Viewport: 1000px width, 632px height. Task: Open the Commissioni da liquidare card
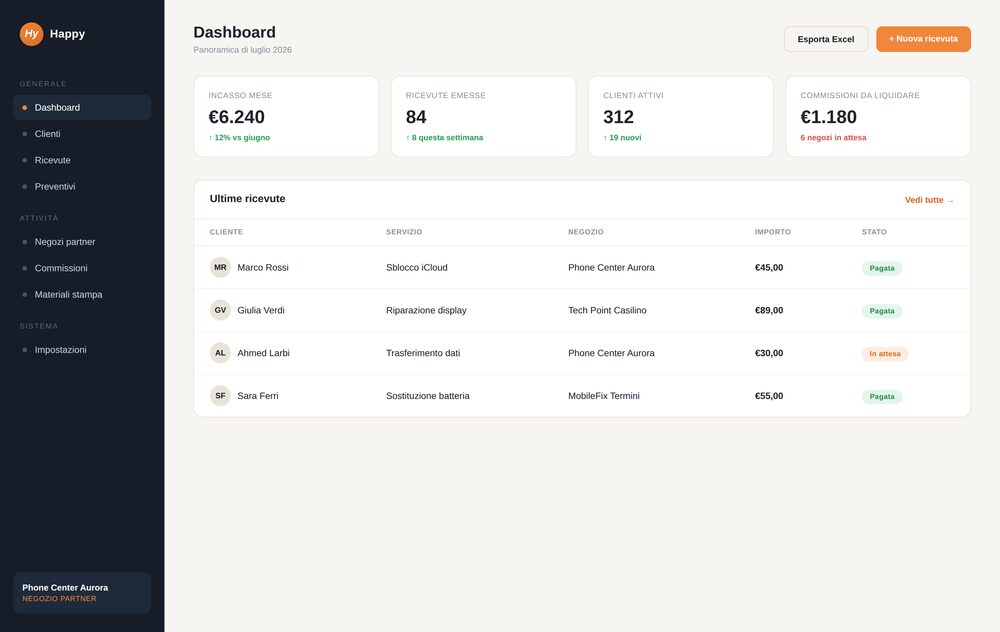878,117
